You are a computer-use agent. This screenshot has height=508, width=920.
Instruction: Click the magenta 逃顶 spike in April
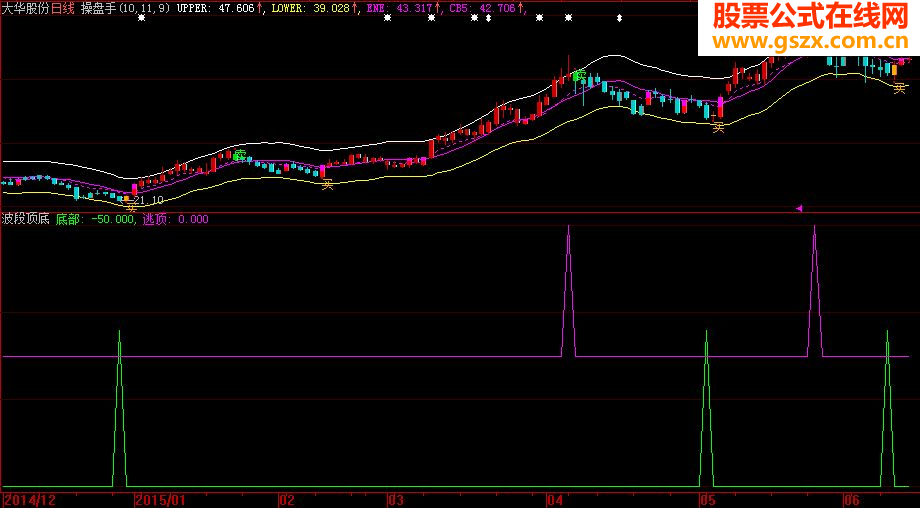coord(569,290)
